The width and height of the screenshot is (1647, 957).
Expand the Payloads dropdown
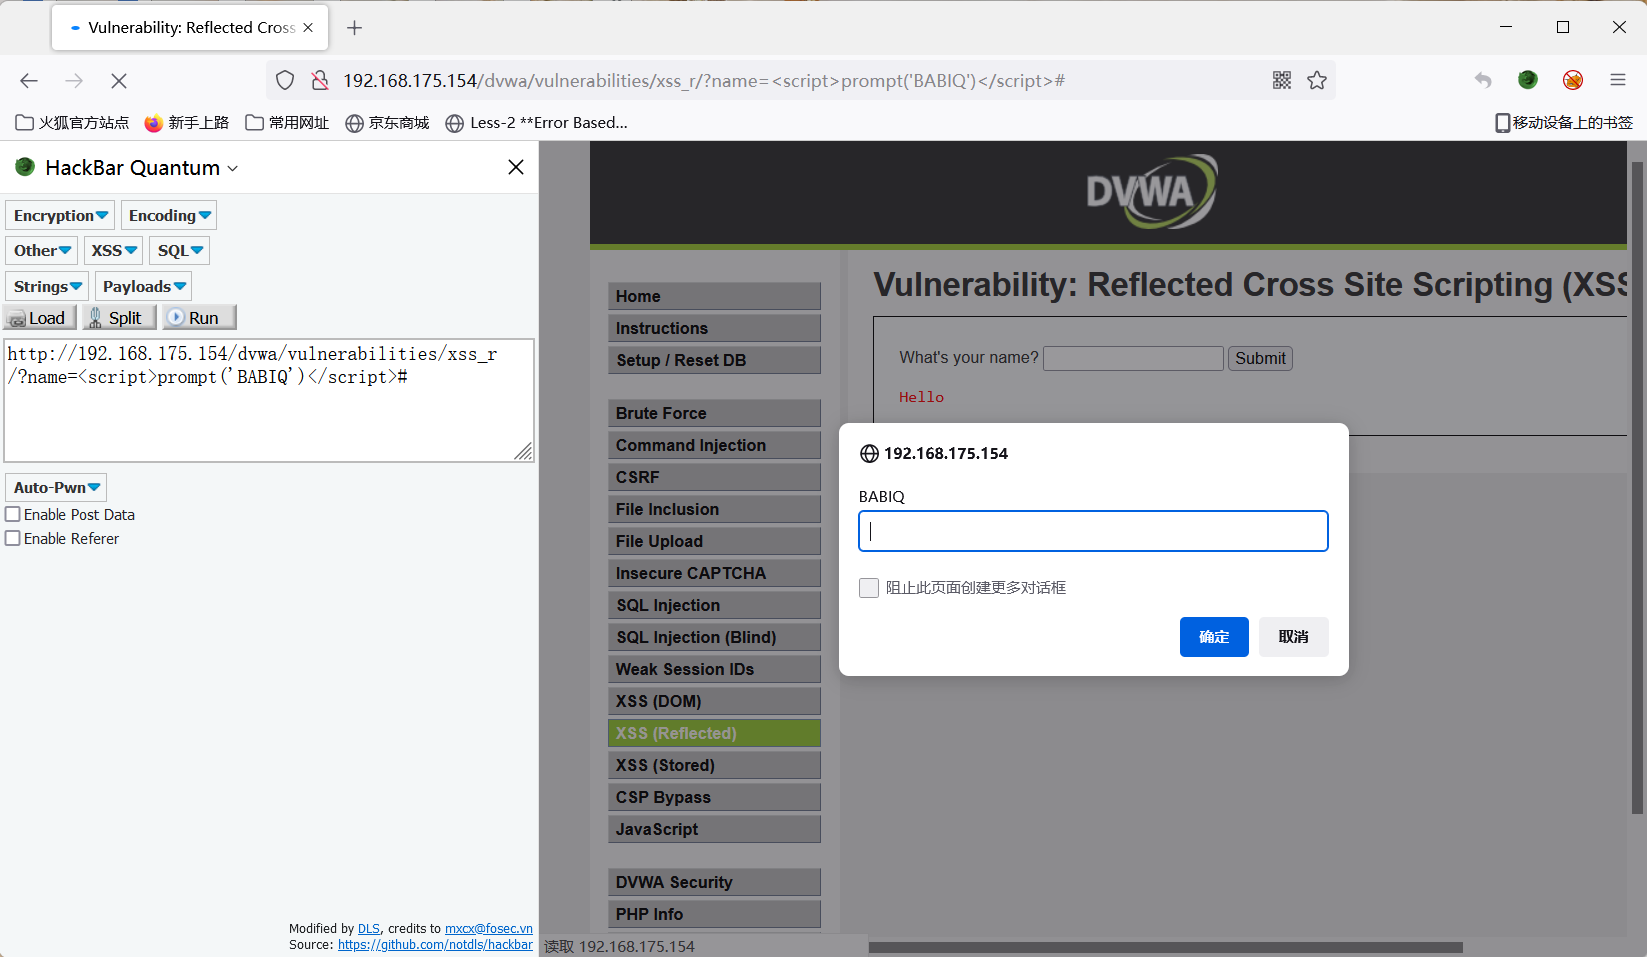tap(144, 286)
